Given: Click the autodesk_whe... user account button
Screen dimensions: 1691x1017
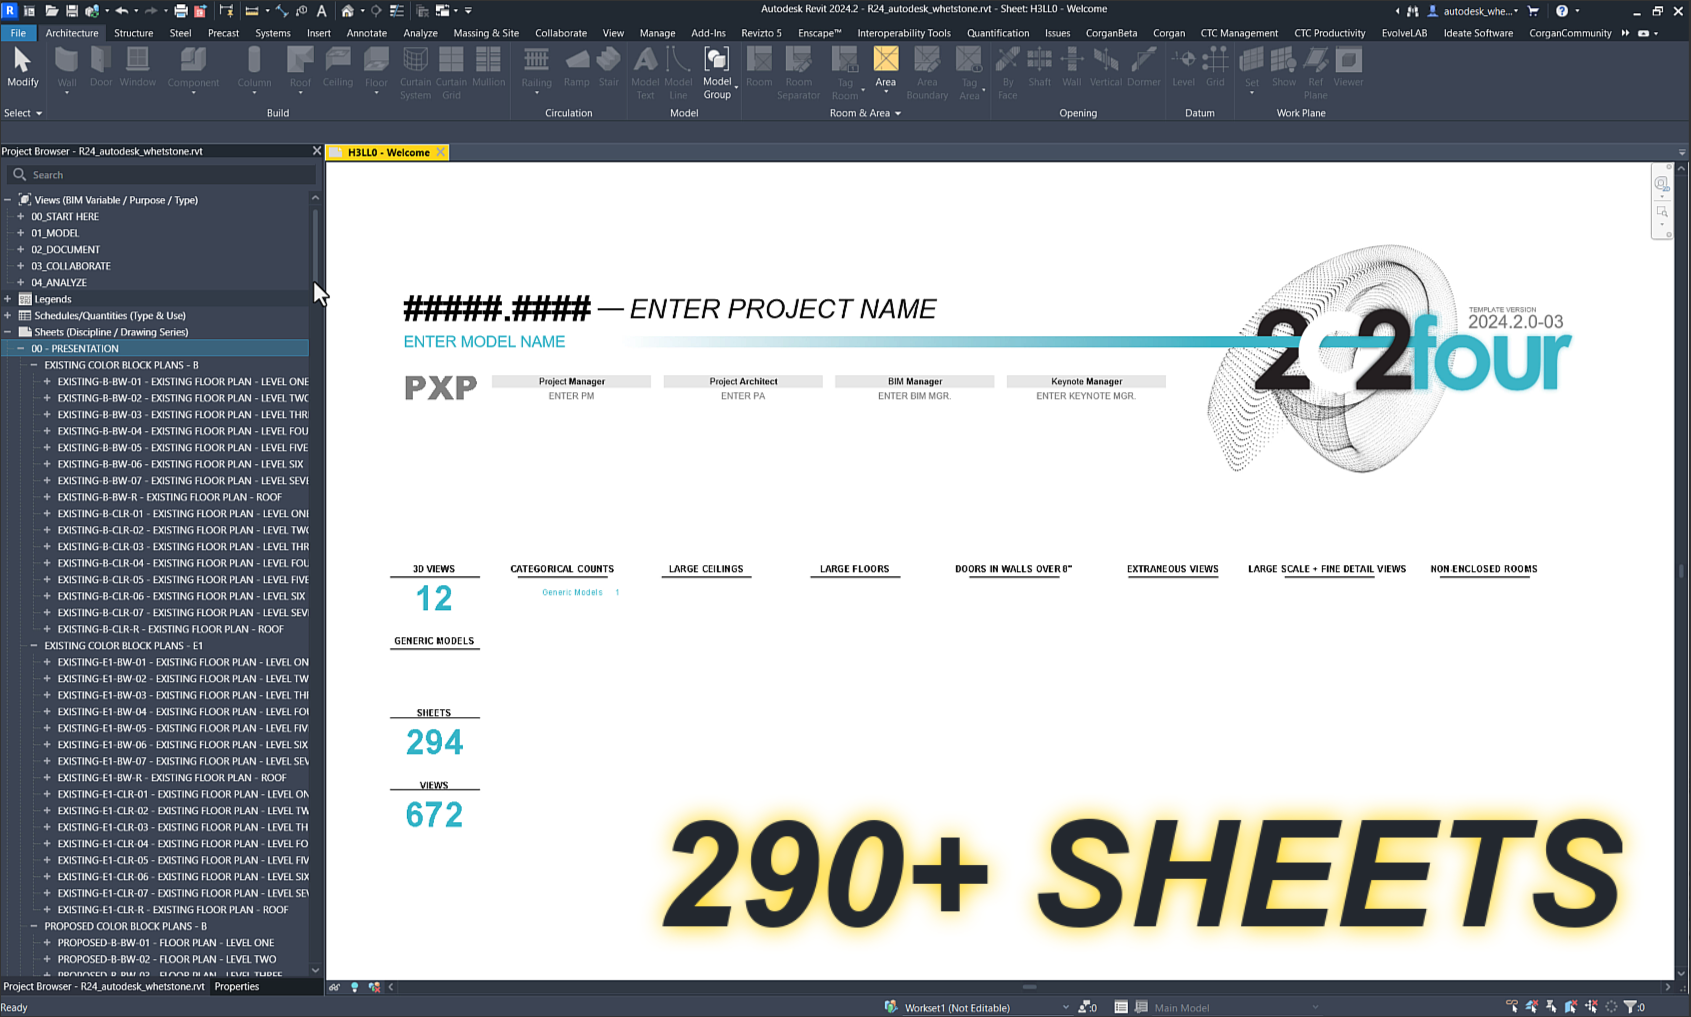Looking at the screenshot, I should (1473, 11).
